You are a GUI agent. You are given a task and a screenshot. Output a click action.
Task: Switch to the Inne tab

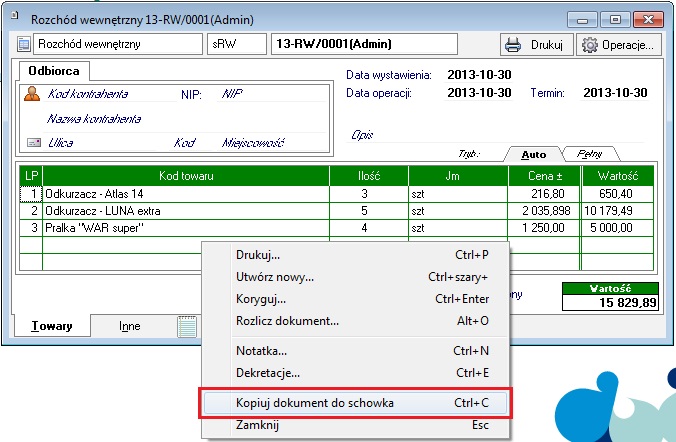point(130,326)
